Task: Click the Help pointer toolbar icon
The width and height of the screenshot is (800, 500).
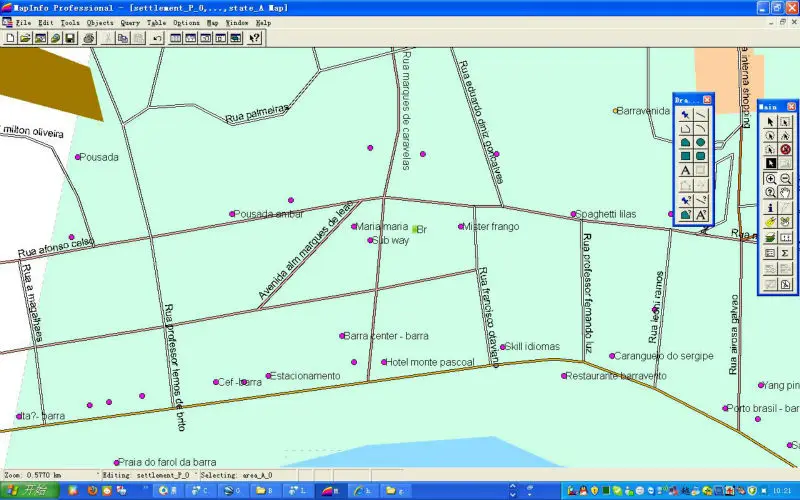Action: tap(254, 38)
